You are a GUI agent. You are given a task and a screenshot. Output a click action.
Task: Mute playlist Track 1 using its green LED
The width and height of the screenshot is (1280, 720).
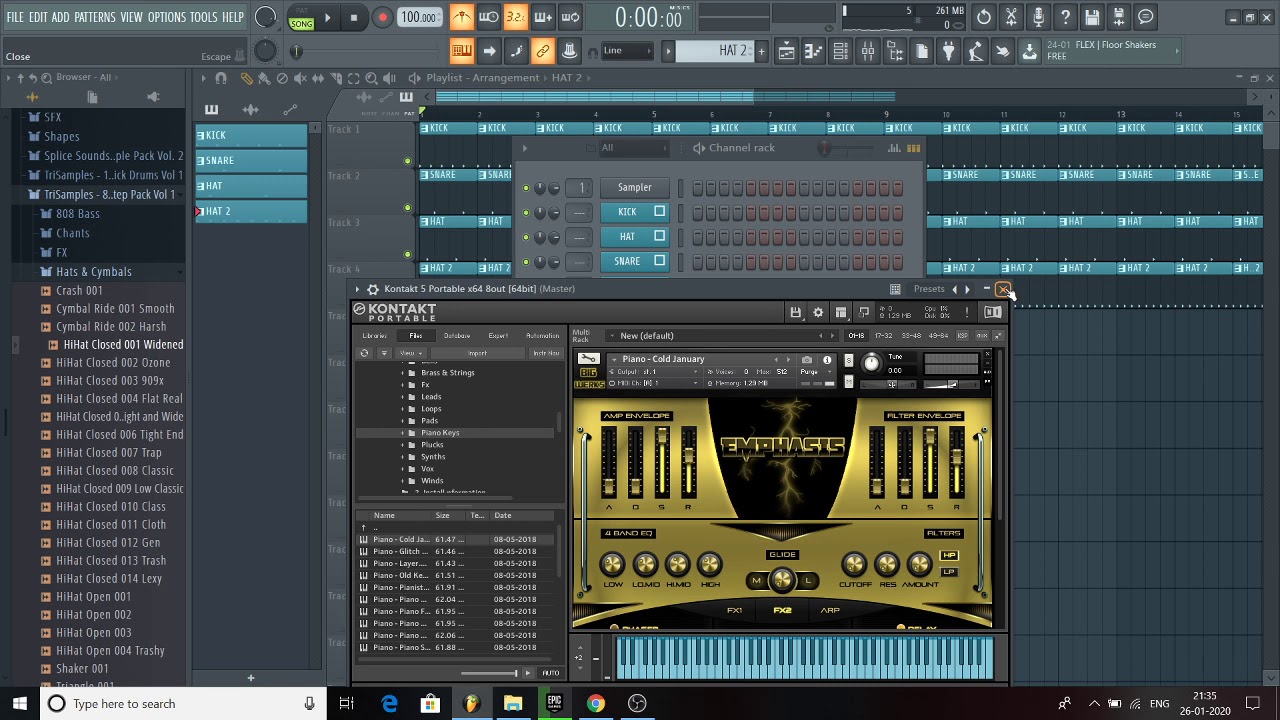click(x=408, y=161)
